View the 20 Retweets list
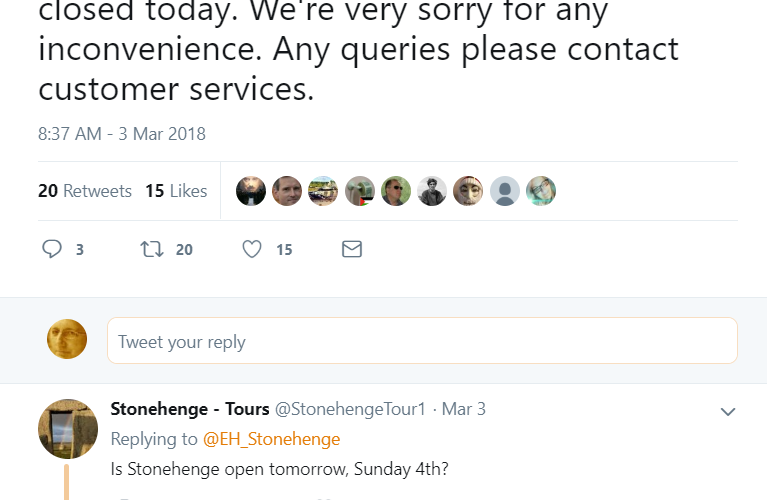 [x=85, y=191]
